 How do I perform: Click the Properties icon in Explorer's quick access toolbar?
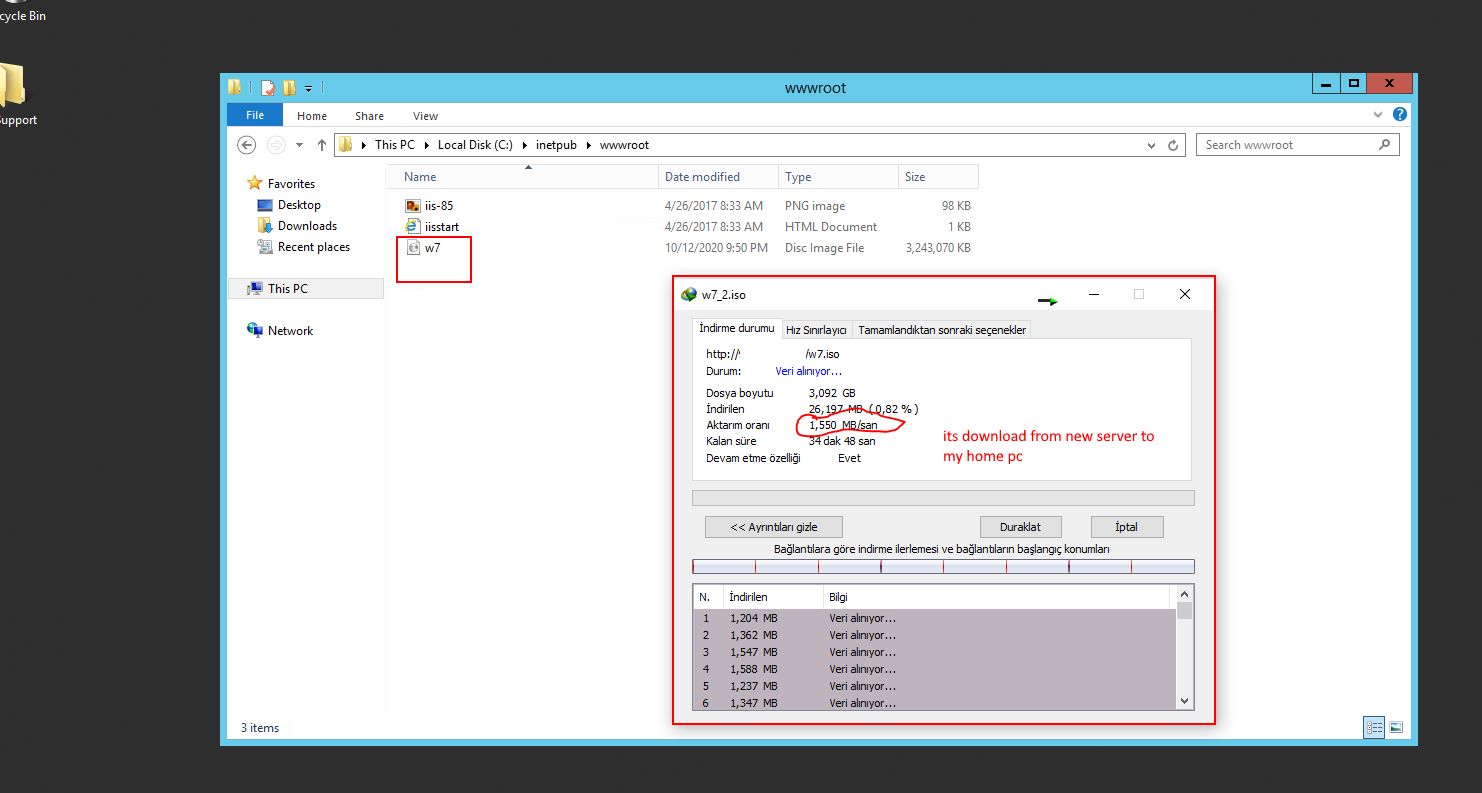tap(268, 87)
